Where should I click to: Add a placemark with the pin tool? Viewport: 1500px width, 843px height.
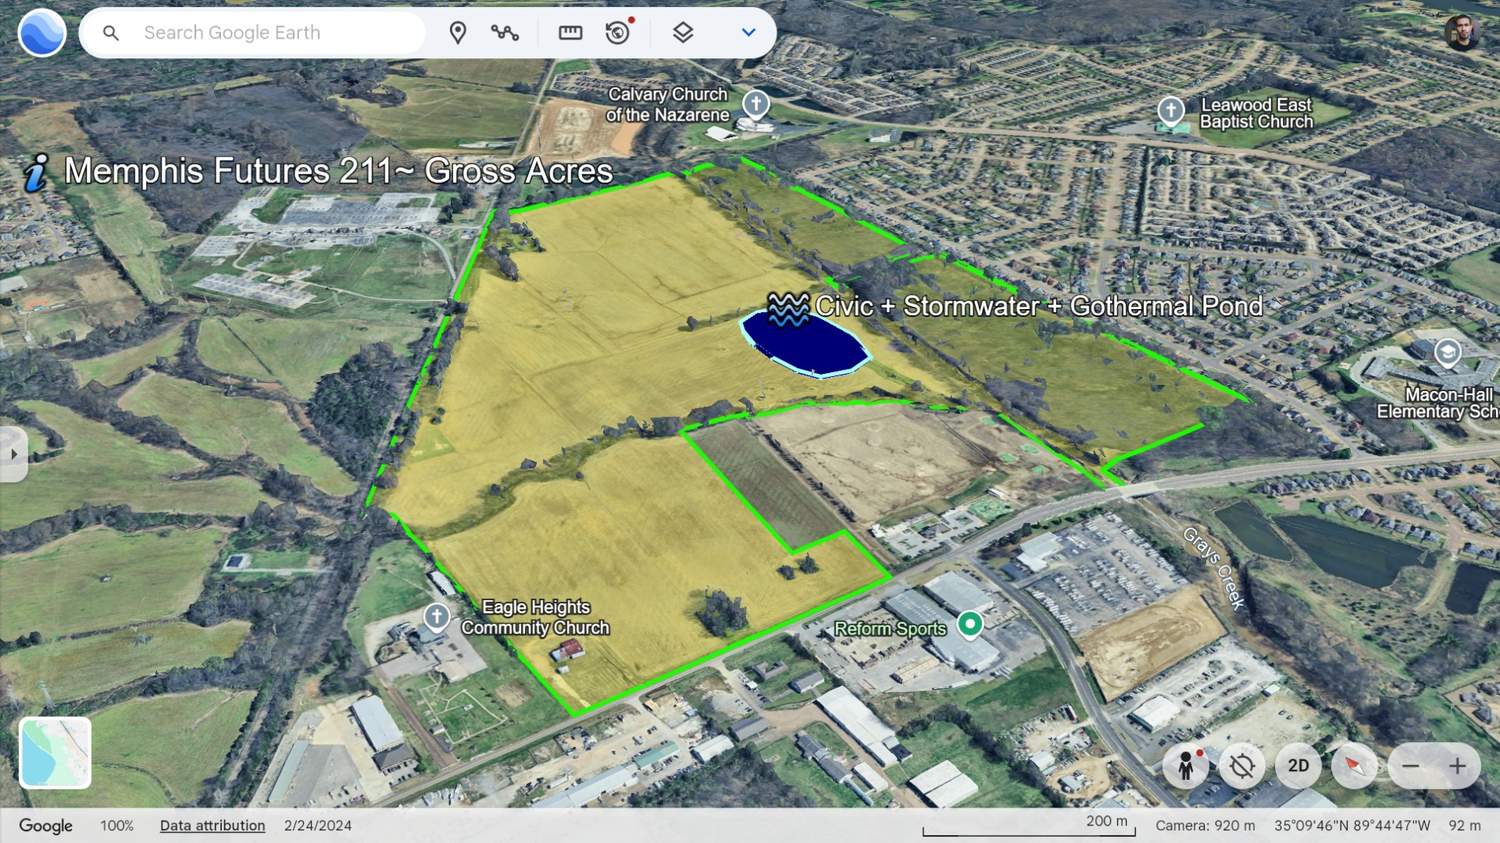[x=458, y=33]
